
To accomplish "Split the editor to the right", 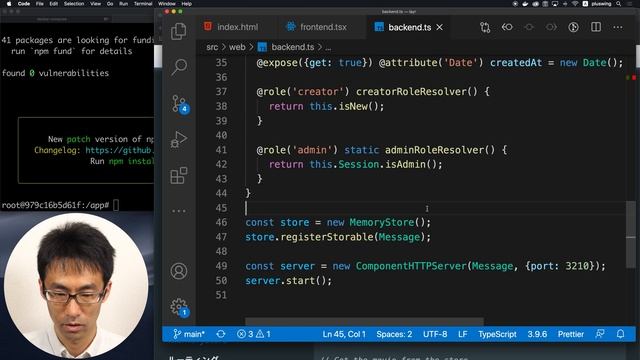I will (596, 27).
